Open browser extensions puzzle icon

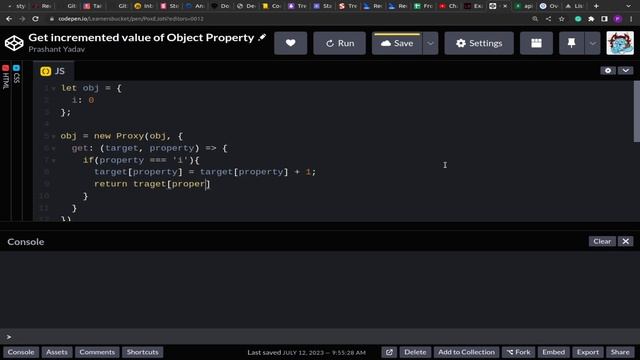[x=591, y=19]
